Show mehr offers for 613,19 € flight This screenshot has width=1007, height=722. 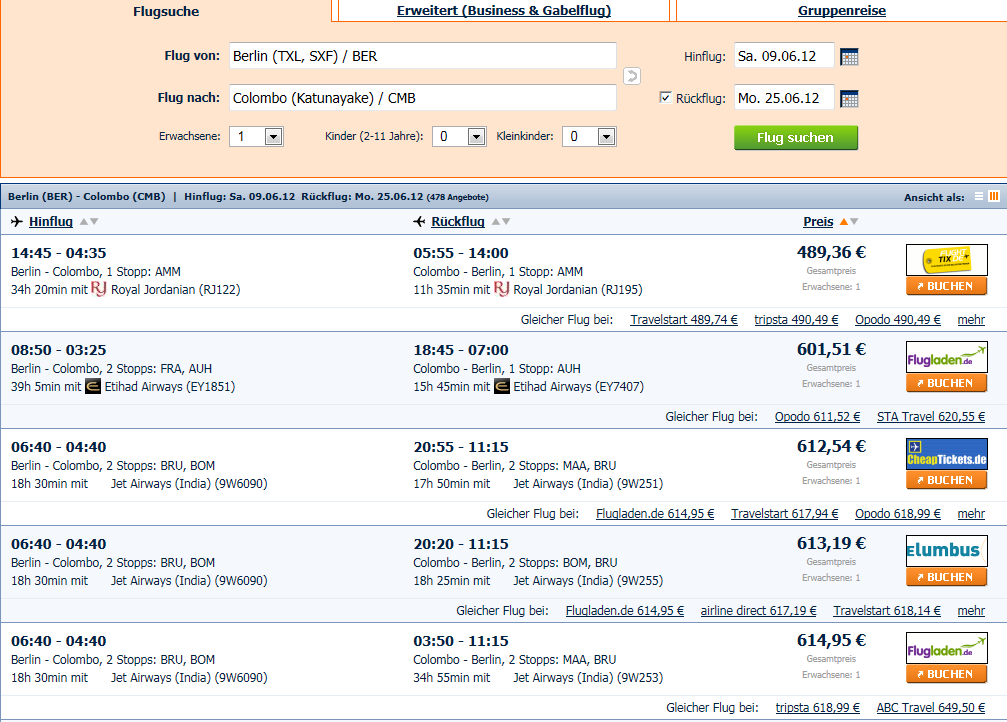click(x=971, y=610)
